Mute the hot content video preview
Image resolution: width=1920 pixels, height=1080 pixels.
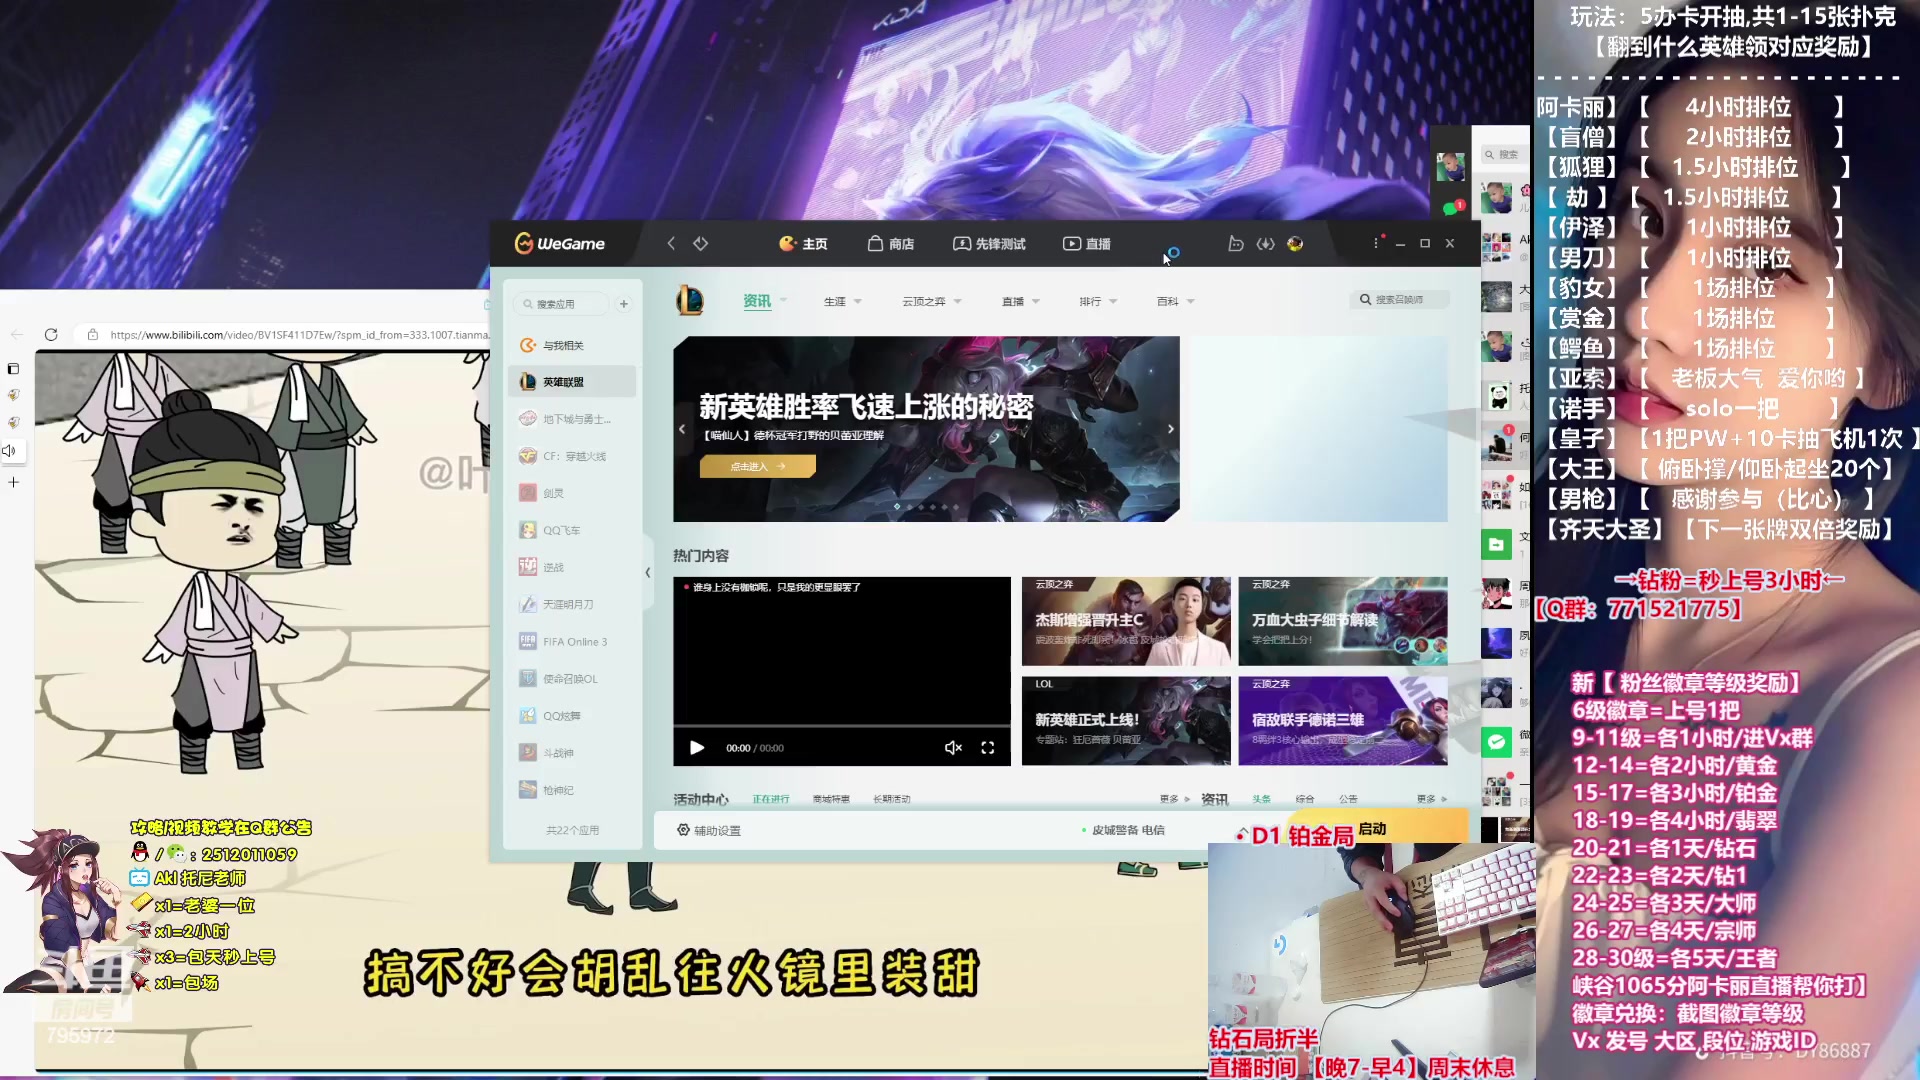pyautogui.click(x=952, y=747)
